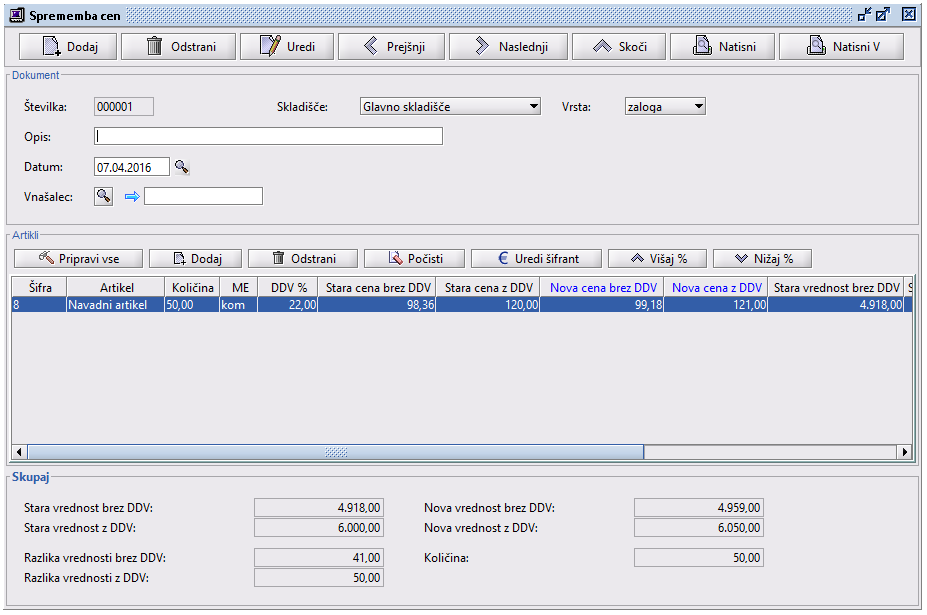The width and height of the screenshot is (927, 615).
Task: Click into the Opis text field
Action: coord(268,137)
